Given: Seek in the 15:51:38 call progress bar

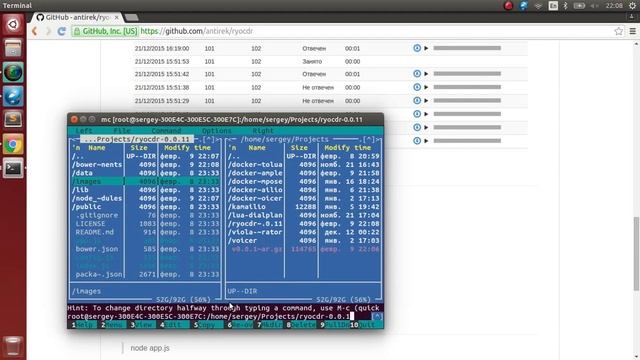Looking at the screenshot, I should 467,87.
